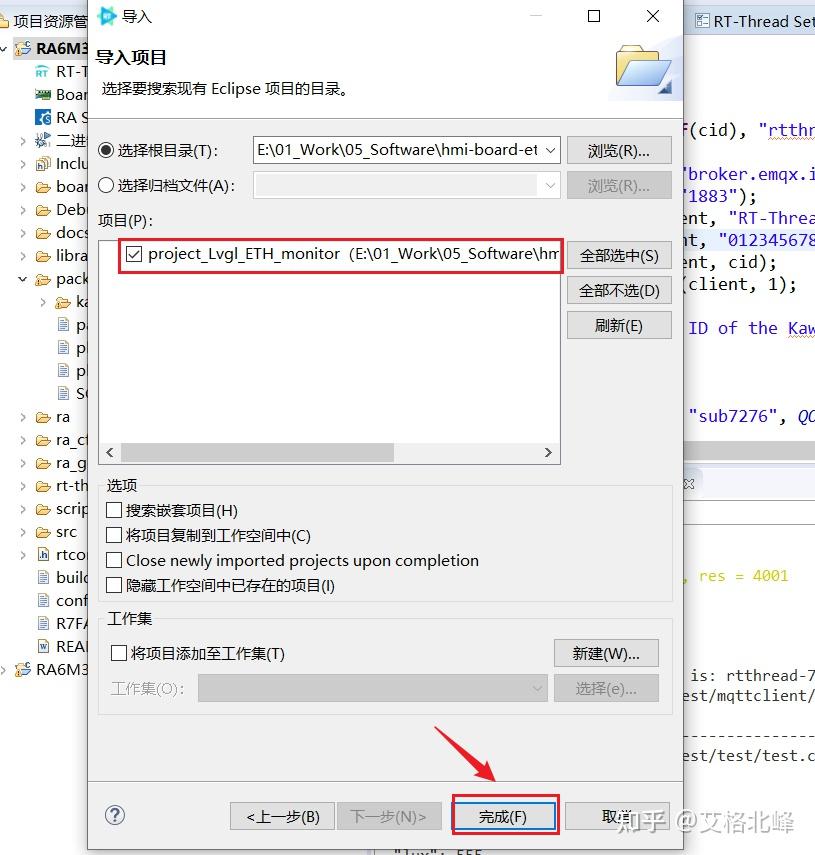Viewport: 815px width, 855px height.
Task: Click the help question mark icon
Action: click(115, 815)
